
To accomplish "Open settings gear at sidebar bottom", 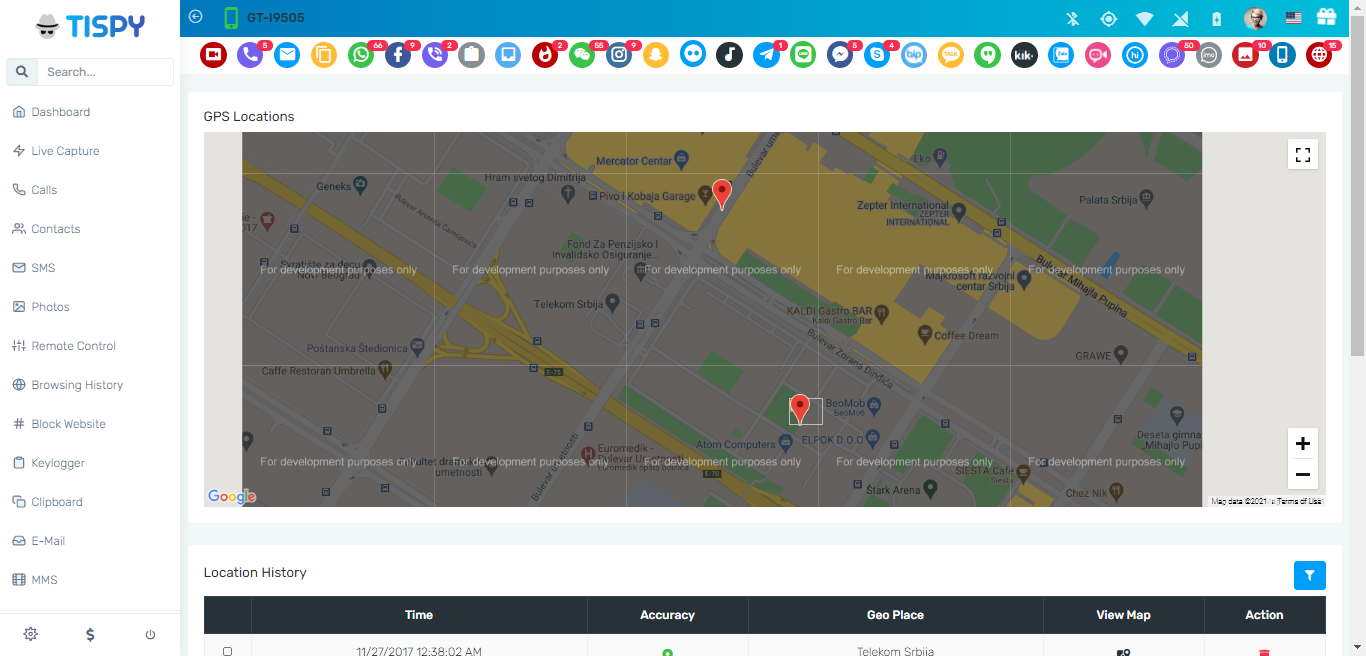I will point(30,634).
